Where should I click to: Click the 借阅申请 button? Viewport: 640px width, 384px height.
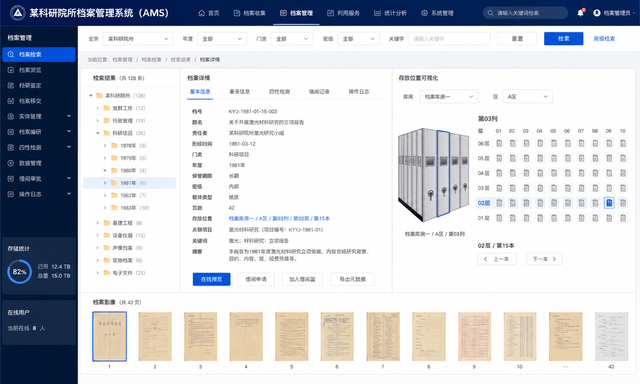click(x=256, y=279)
